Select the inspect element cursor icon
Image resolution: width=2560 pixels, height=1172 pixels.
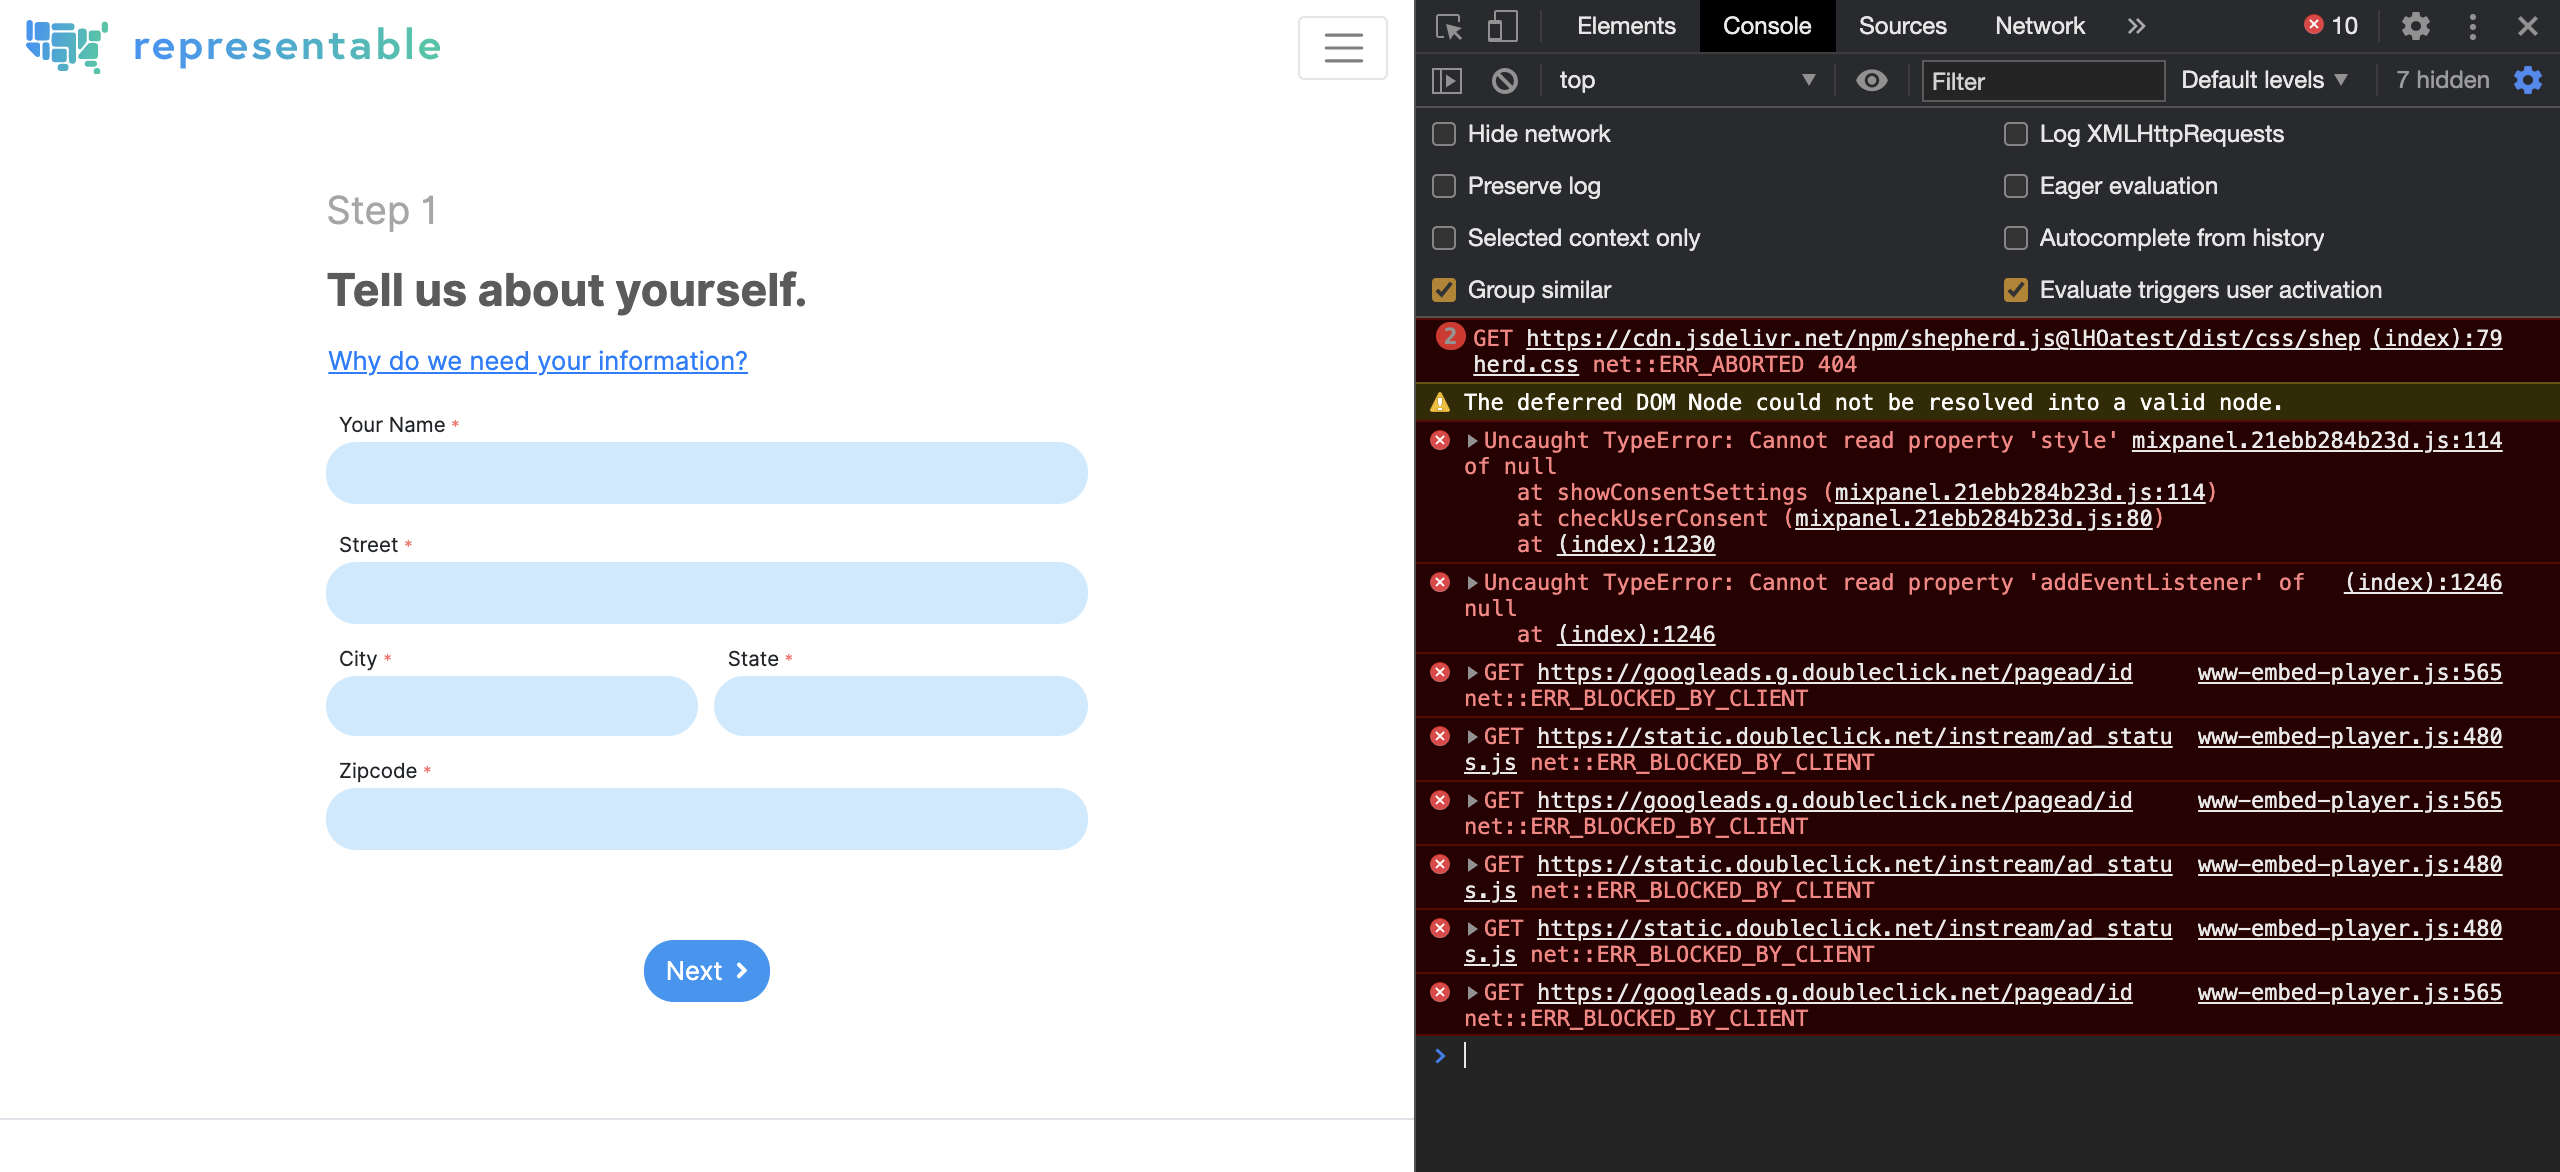coord(1449,27)
